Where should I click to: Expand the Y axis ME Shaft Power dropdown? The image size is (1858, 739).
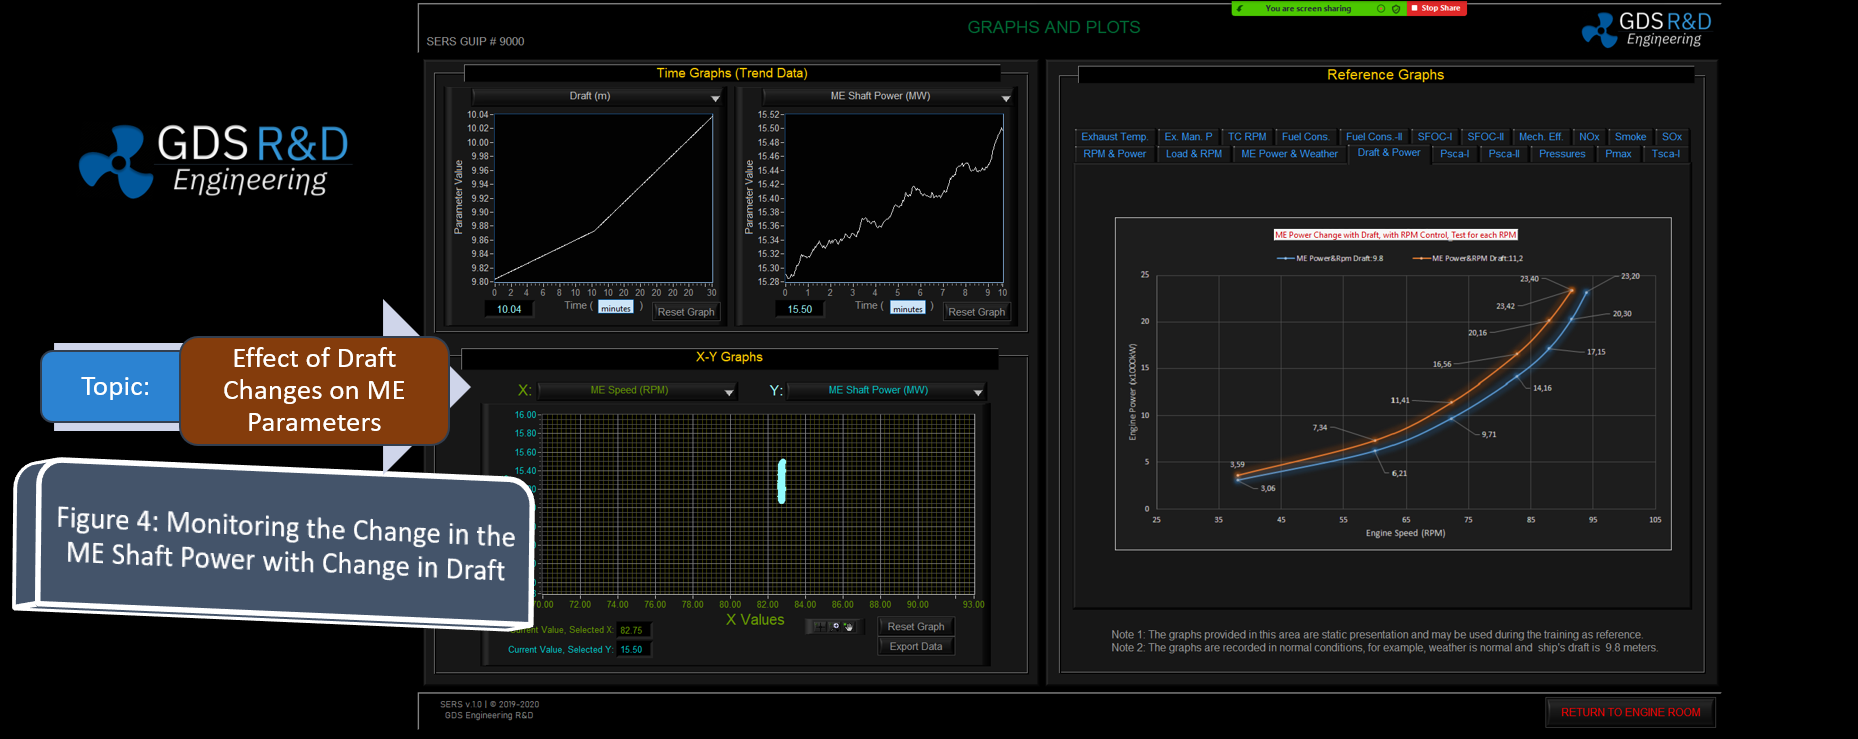point(978,392)
